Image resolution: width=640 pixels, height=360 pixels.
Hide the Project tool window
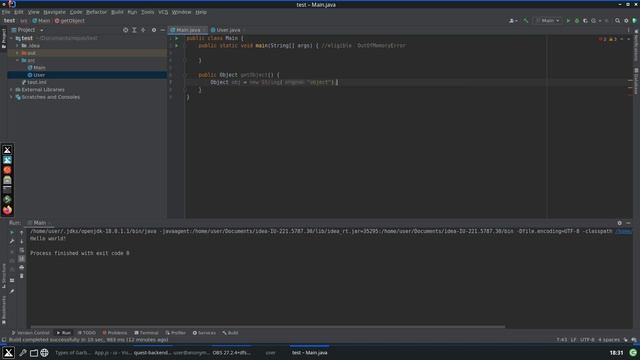pos(162,30)
